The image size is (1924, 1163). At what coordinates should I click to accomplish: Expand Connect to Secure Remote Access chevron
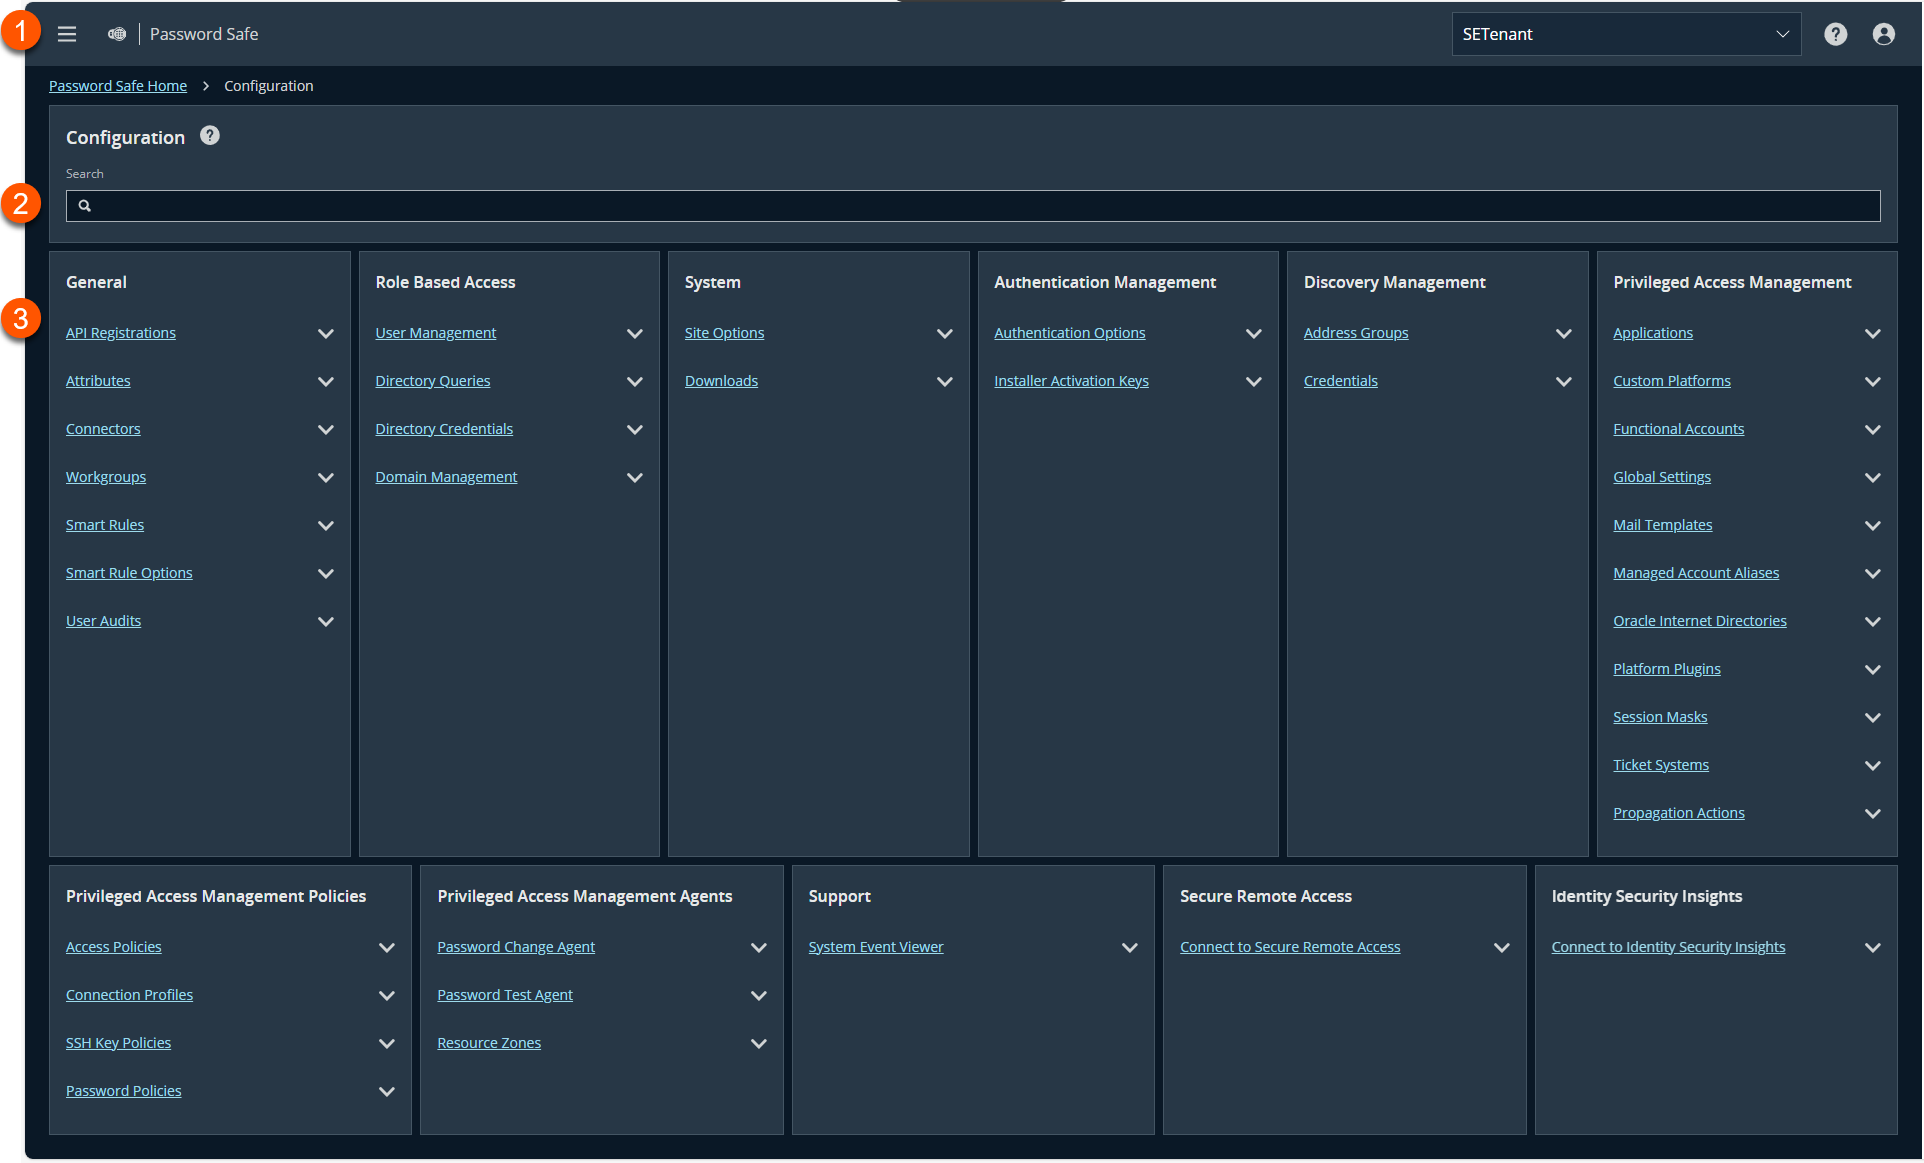(1501, 947)
